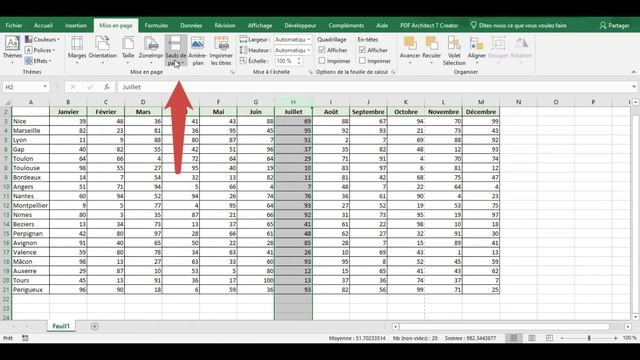The width and height of the screenshot is (640, 360).
Task: Switch to the Accueil tab
Action: click(43, 25)
